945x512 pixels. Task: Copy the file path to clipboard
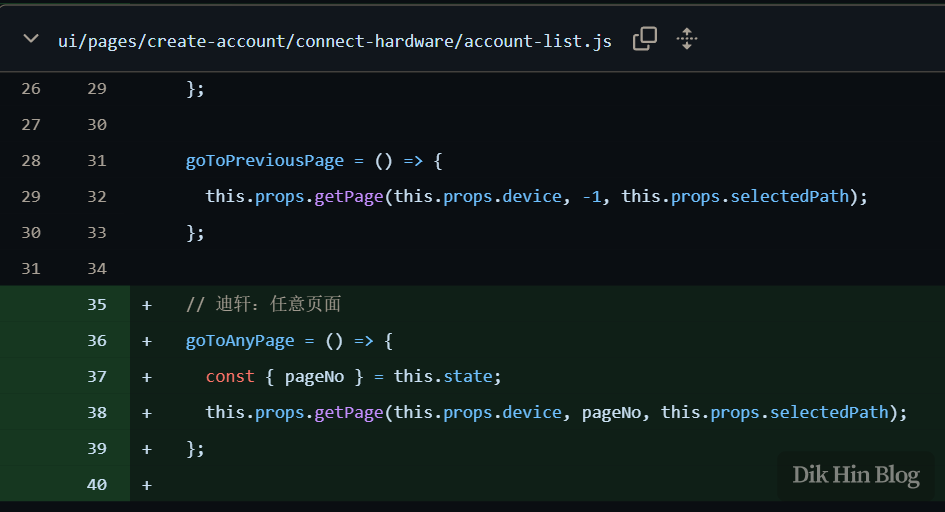pos(645,39)
